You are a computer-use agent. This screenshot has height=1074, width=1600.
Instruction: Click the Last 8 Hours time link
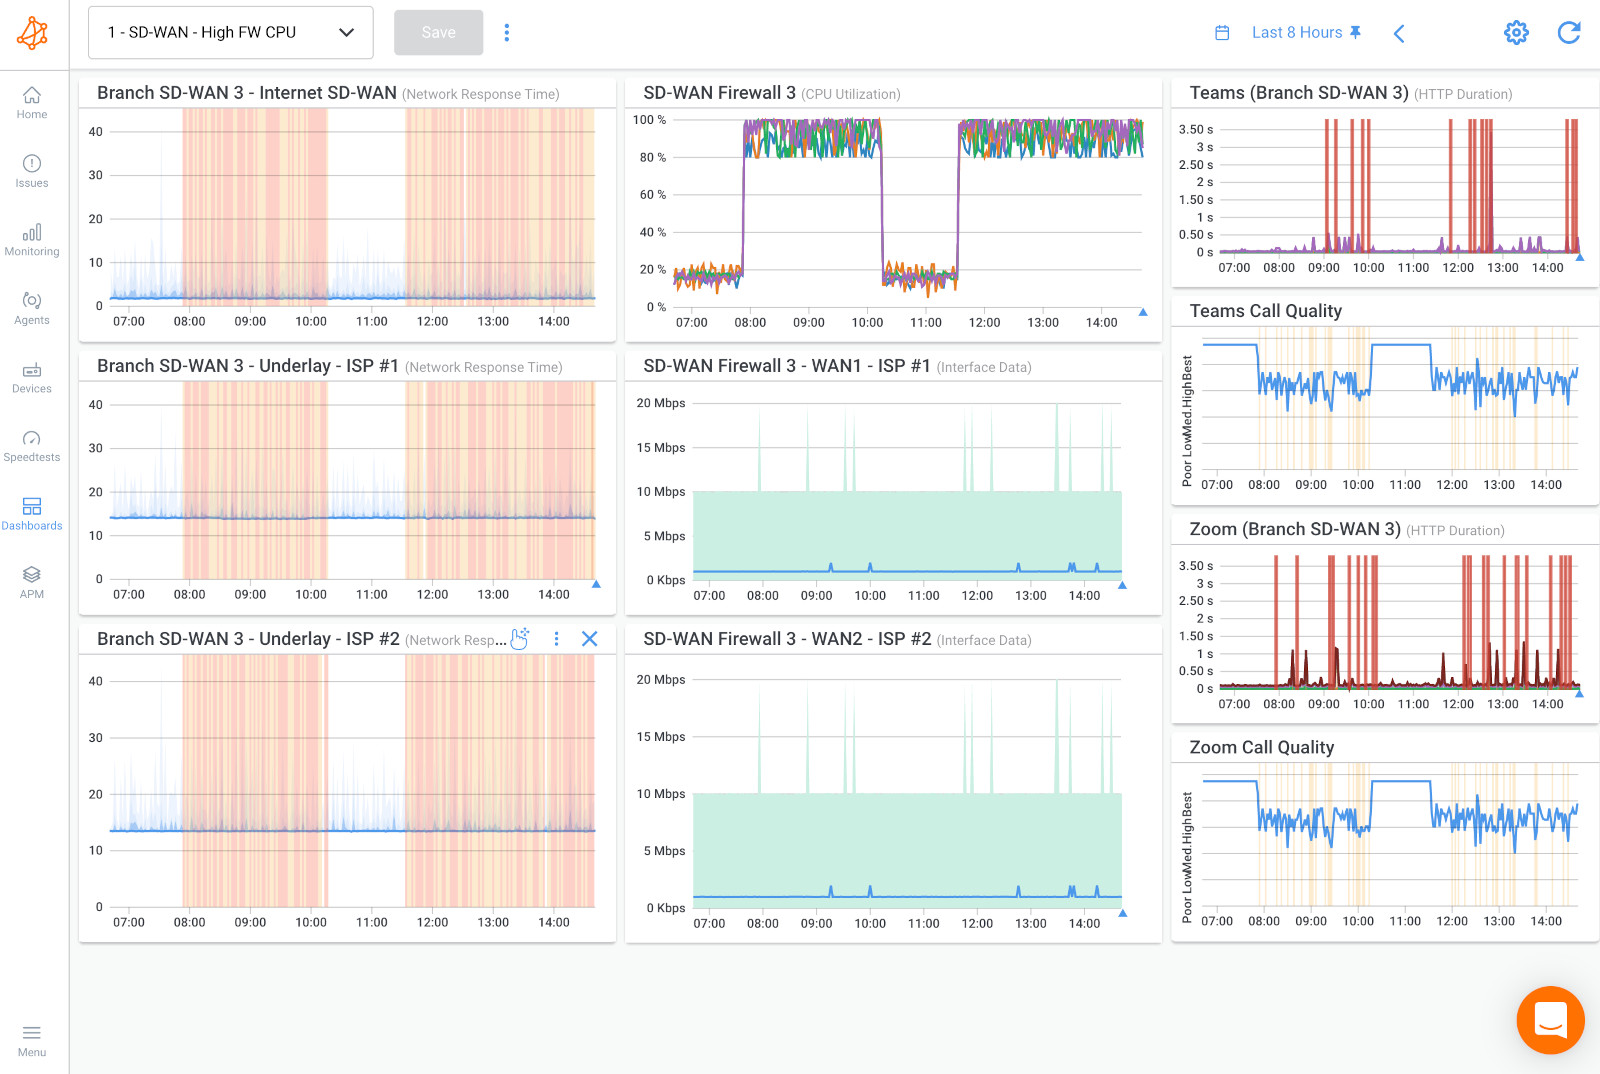1295,32
